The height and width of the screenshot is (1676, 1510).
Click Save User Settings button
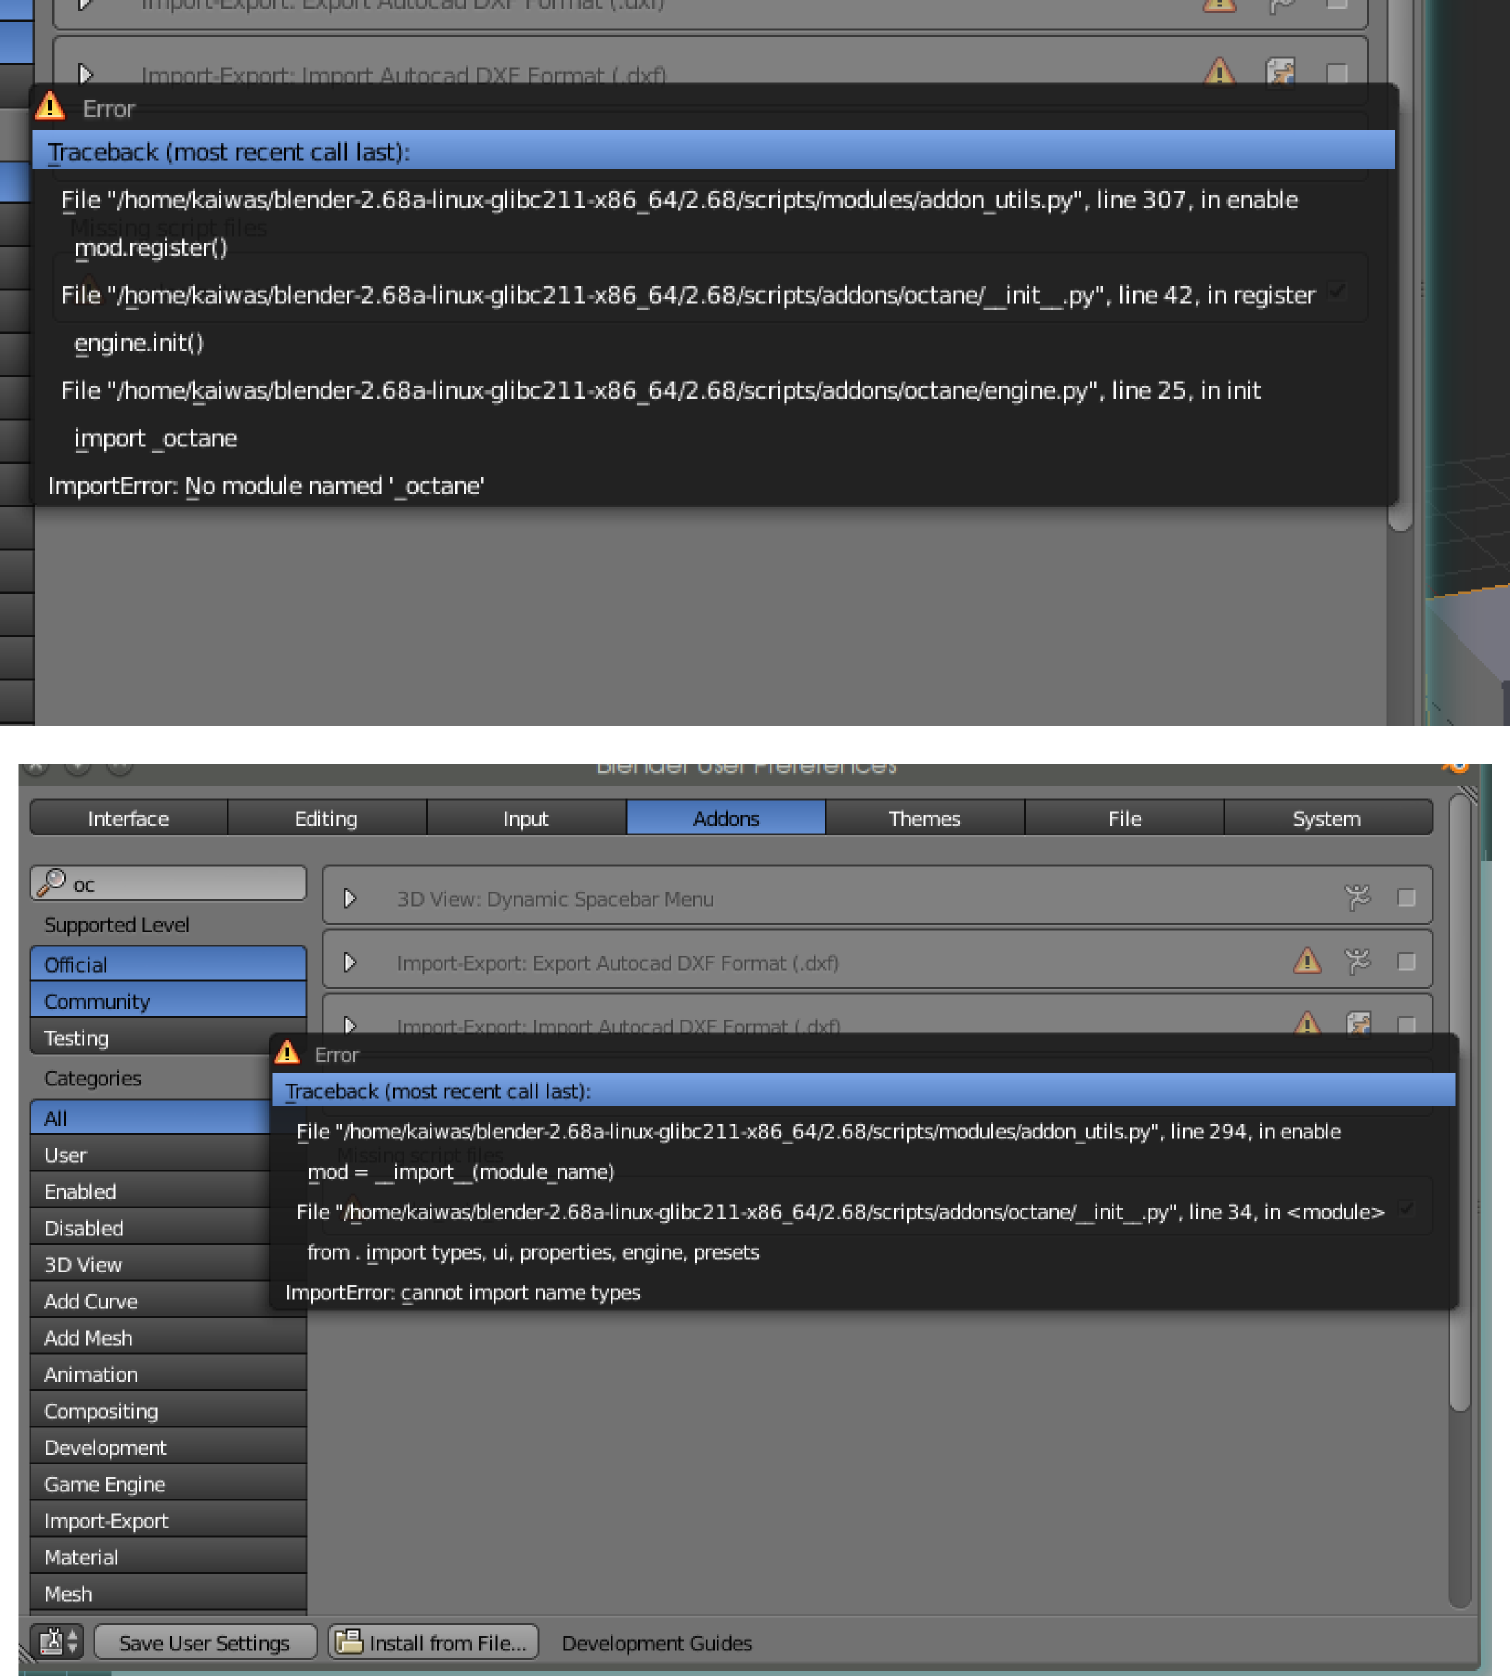(205, 1642)
